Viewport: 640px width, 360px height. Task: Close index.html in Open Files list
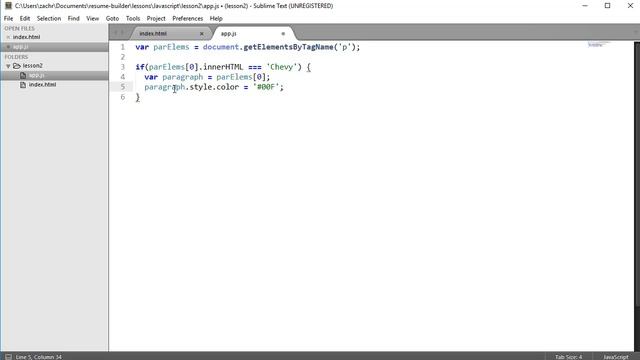click(8, 37)
